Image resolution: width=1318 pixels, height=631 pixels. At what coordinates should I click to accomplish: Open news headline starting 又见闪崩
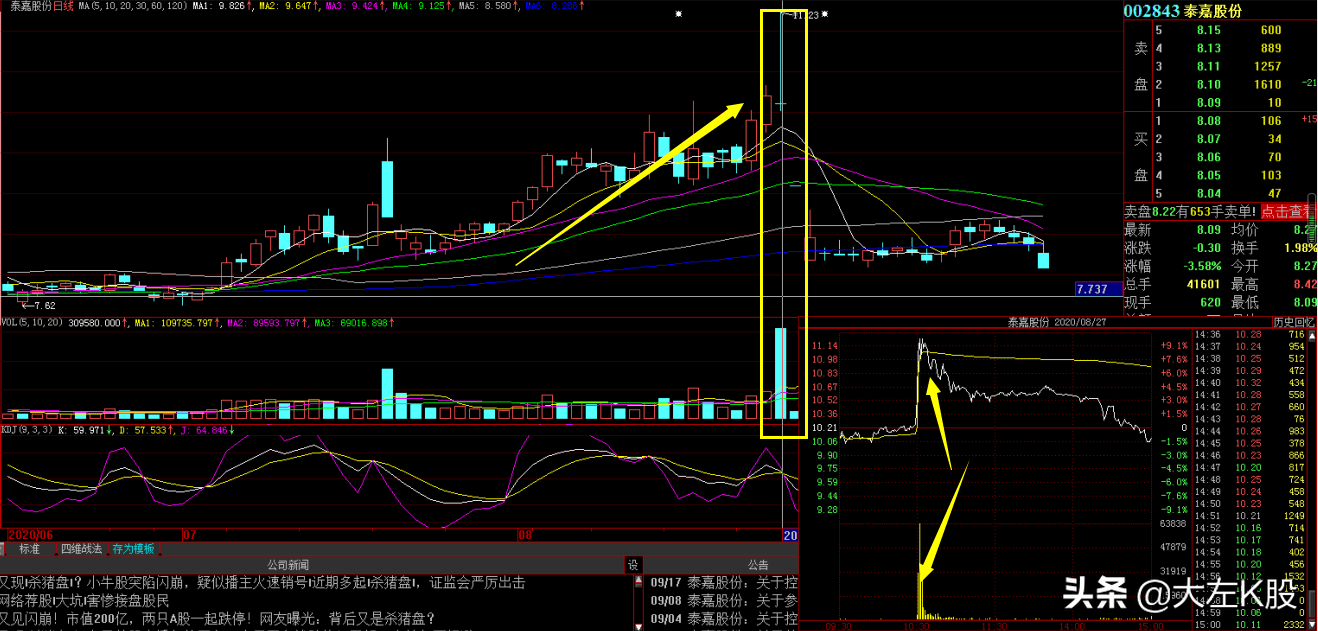[218, 619]
